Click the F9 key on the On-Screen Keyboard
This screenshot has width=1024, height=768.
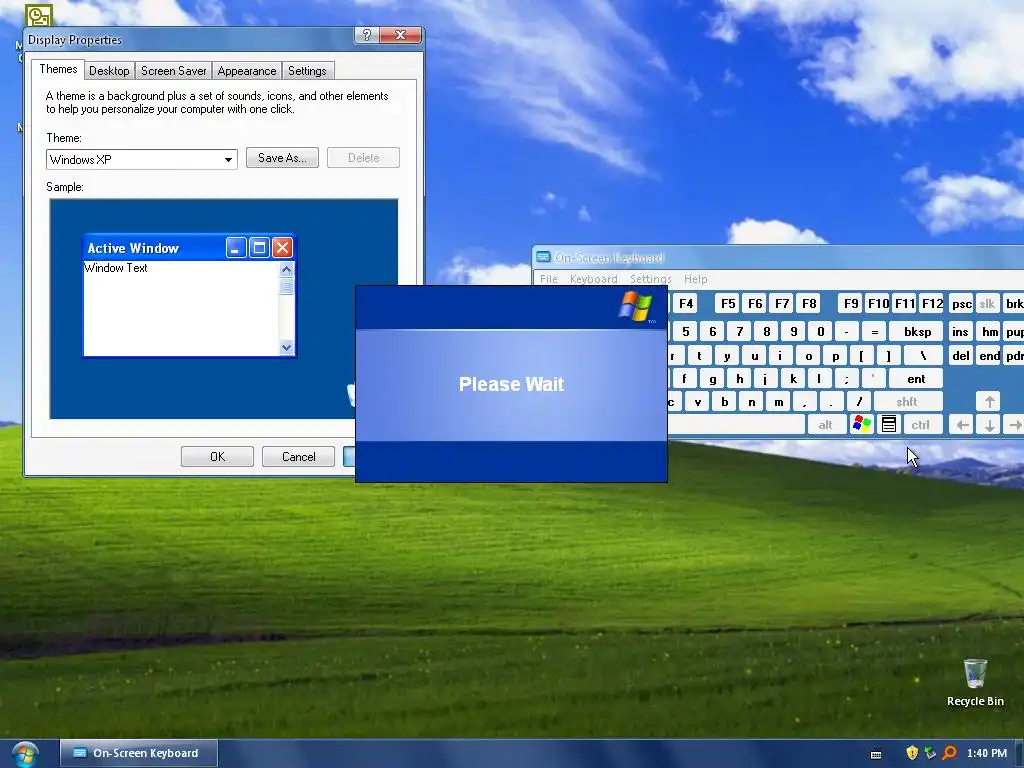pyautogui.click(x=851, y=304)
